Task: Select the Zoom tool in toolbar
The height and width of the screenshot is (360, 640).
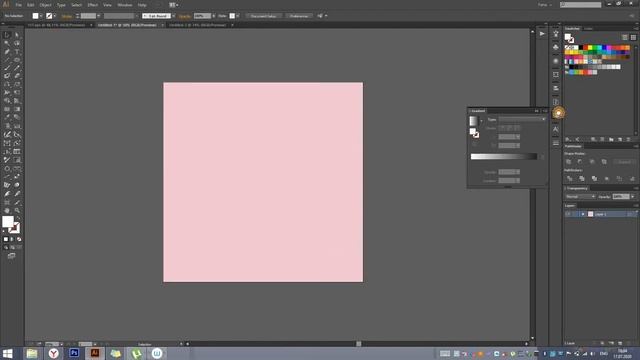Action: pyautogui.click(x=17, y=211)
